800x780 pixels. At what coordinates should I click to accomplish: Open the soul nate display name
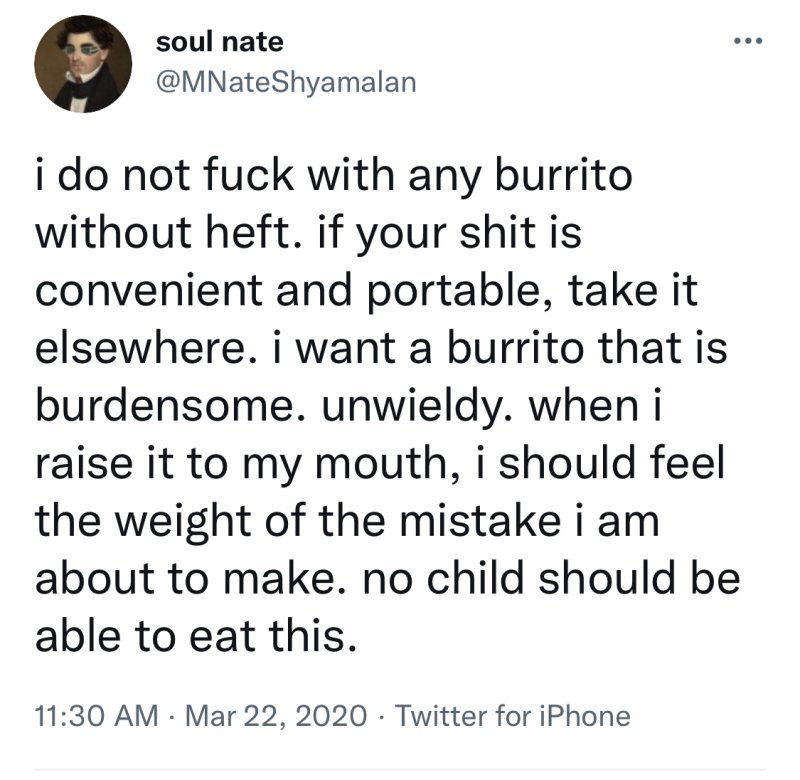[x=220, y=42]
